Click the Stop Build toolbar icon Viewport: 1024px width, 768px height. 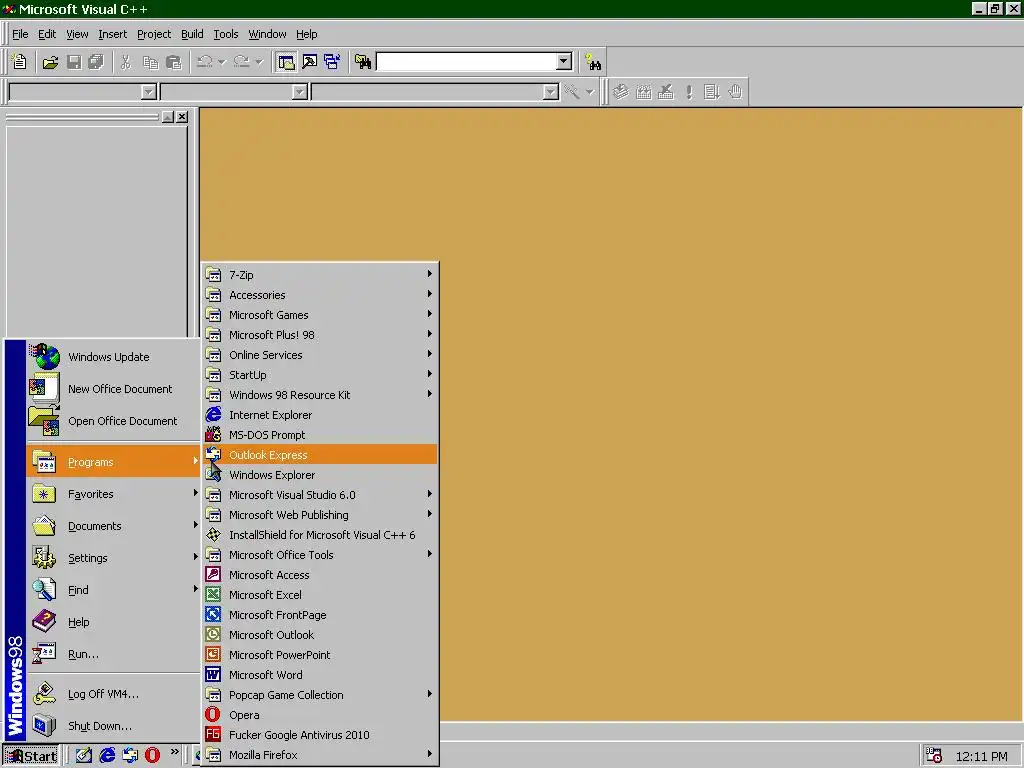point(665,92)
